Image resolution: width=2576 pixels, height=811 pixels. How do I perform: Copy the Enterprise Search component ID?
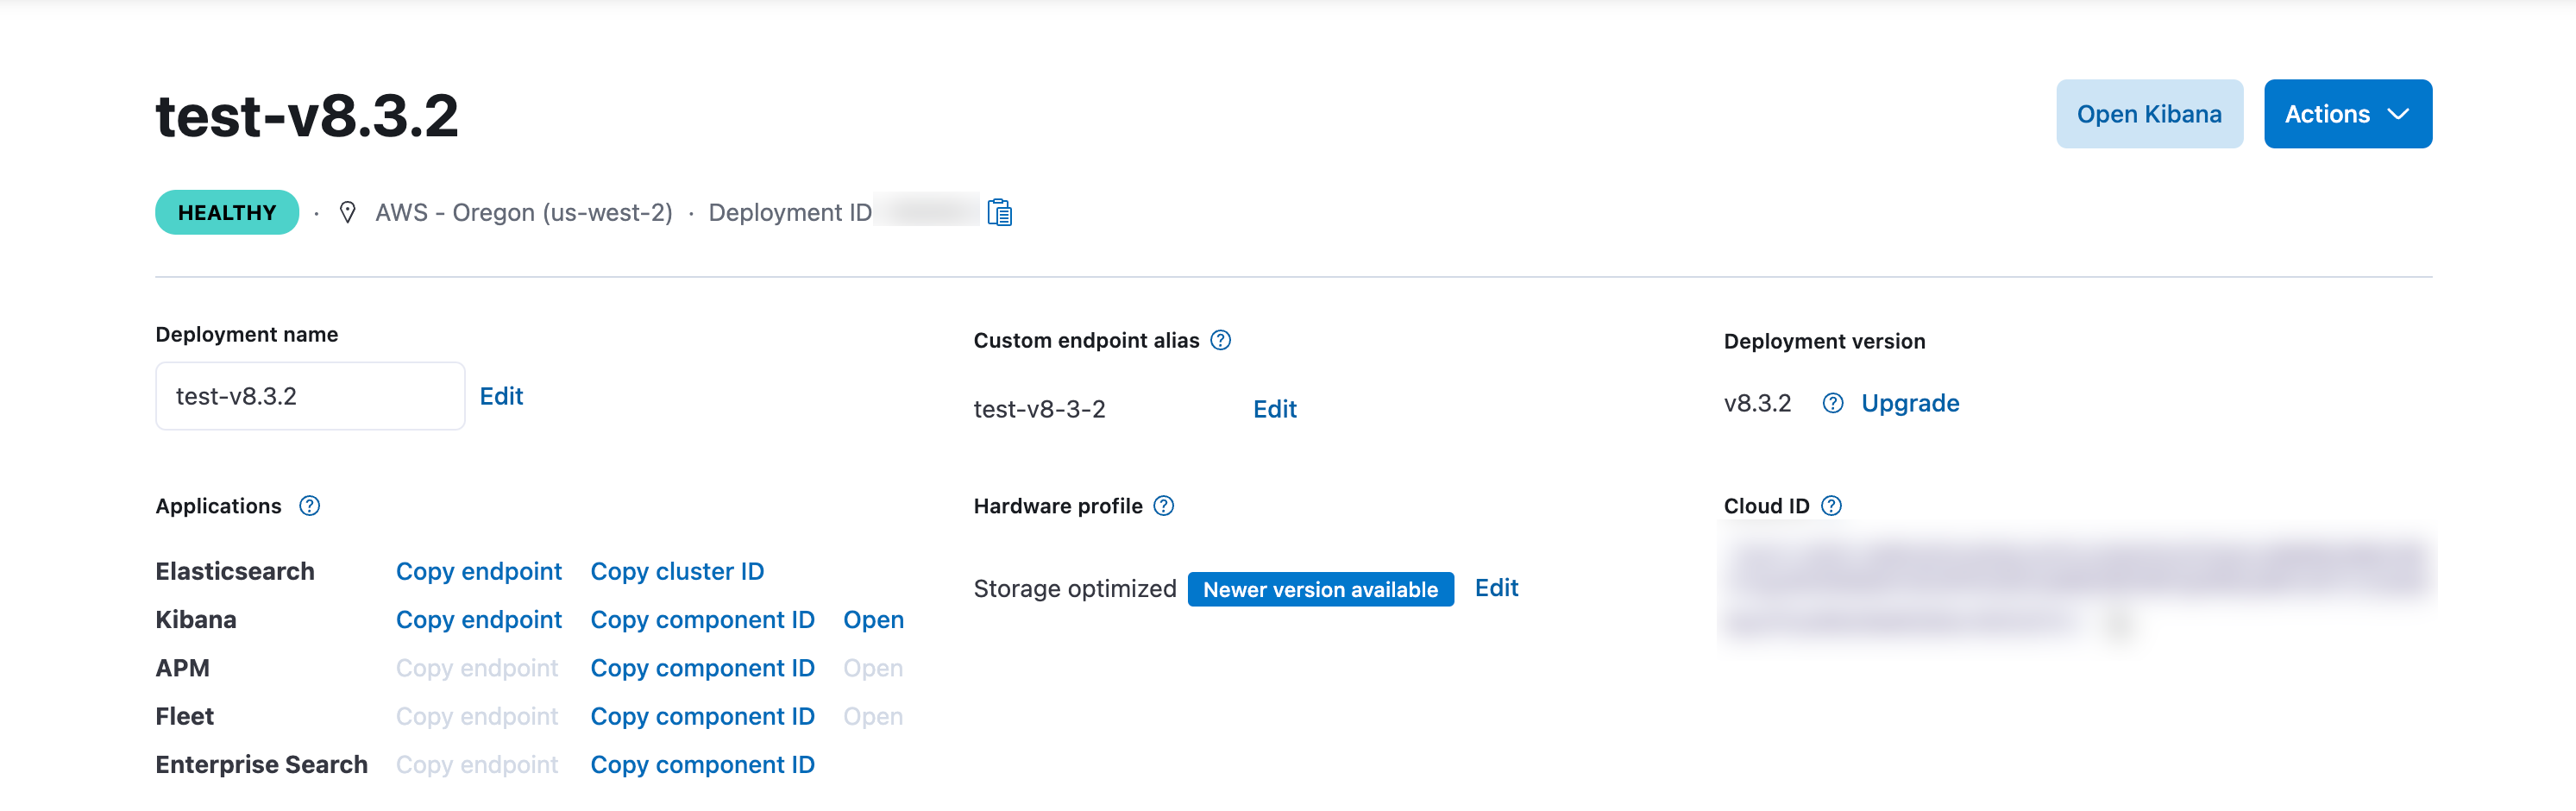703,764
